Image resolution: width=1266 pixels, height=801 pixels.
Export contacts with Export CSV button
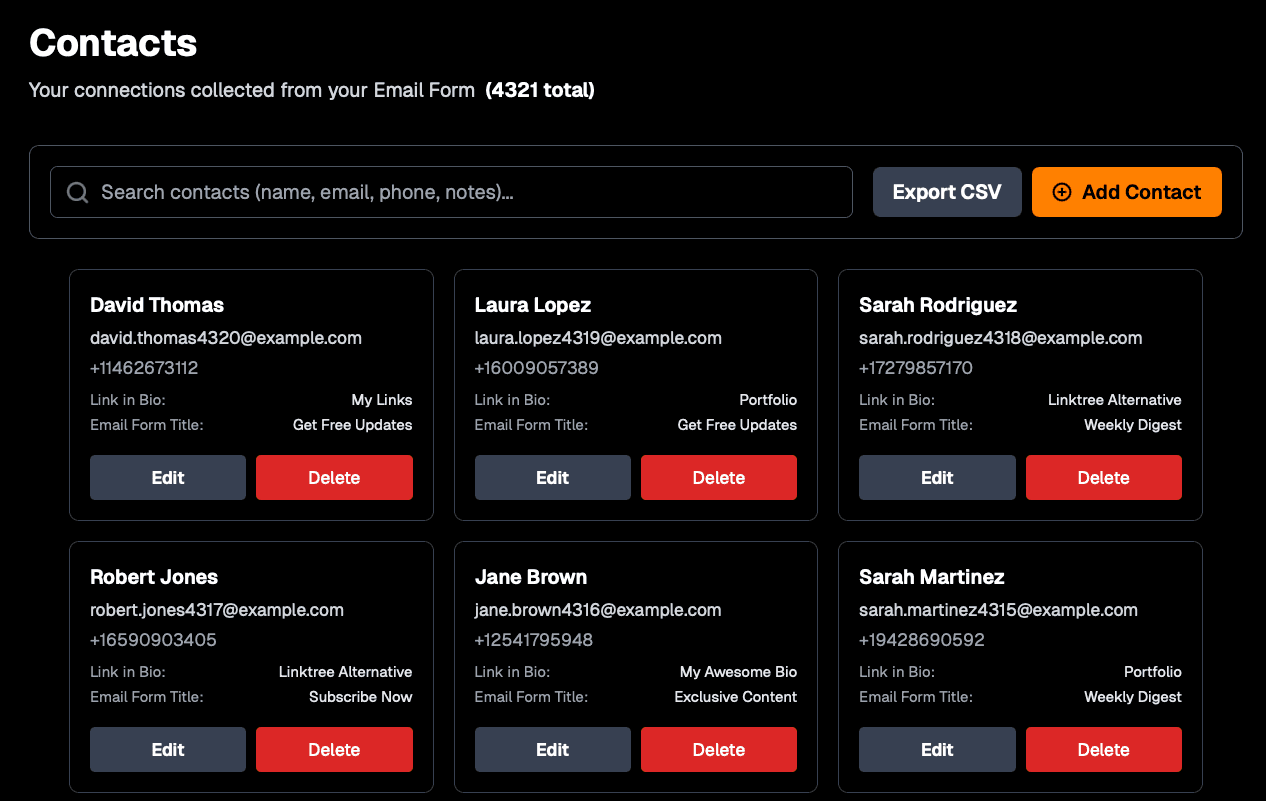click(947, 192)
